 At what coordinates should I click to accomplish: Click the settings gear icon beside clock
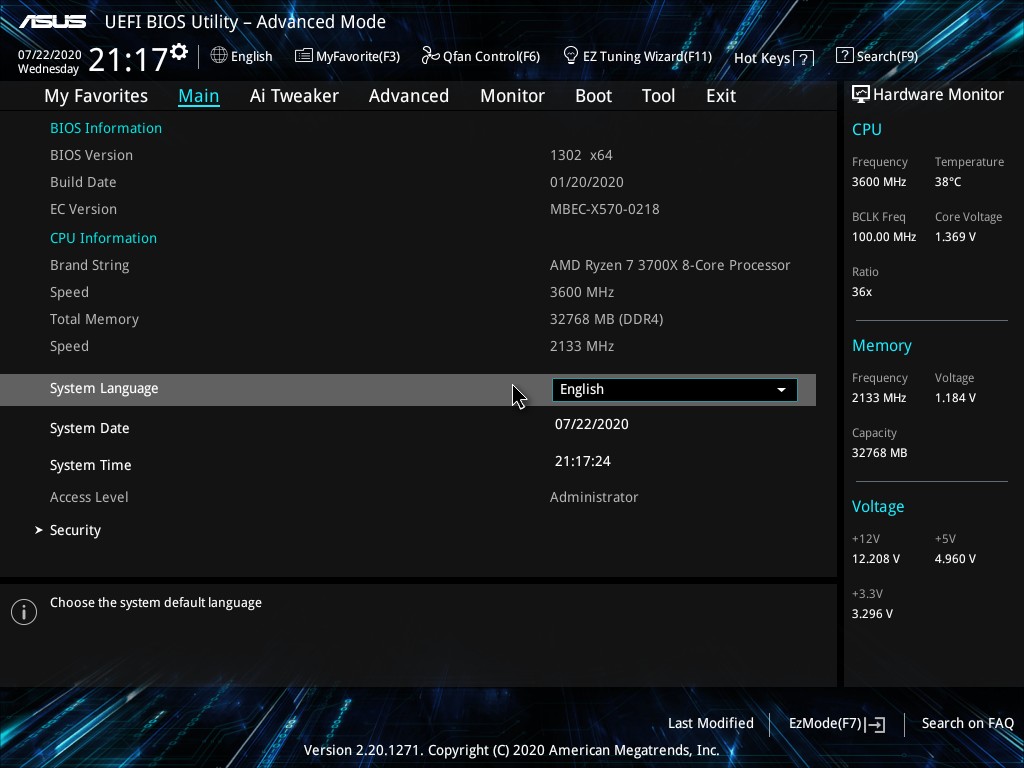[179, 52]
